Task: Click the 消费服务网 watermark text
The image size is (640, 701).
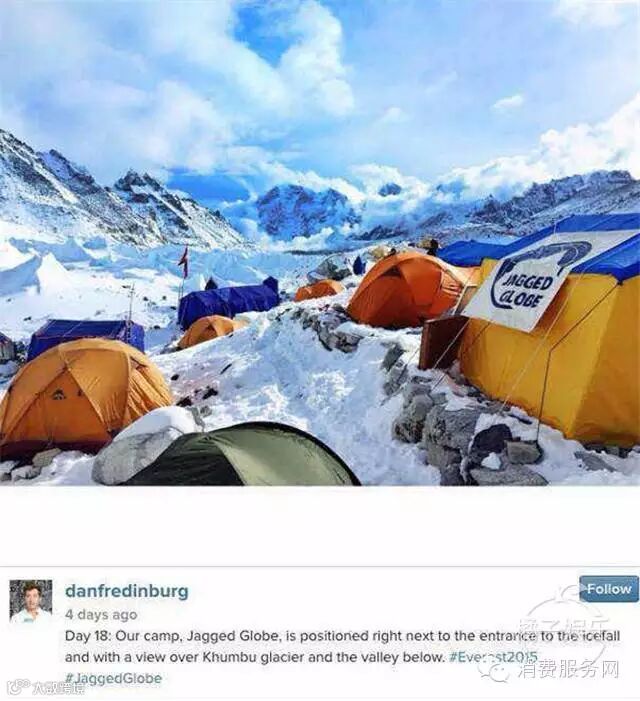Action: click(x=569, y=671)
